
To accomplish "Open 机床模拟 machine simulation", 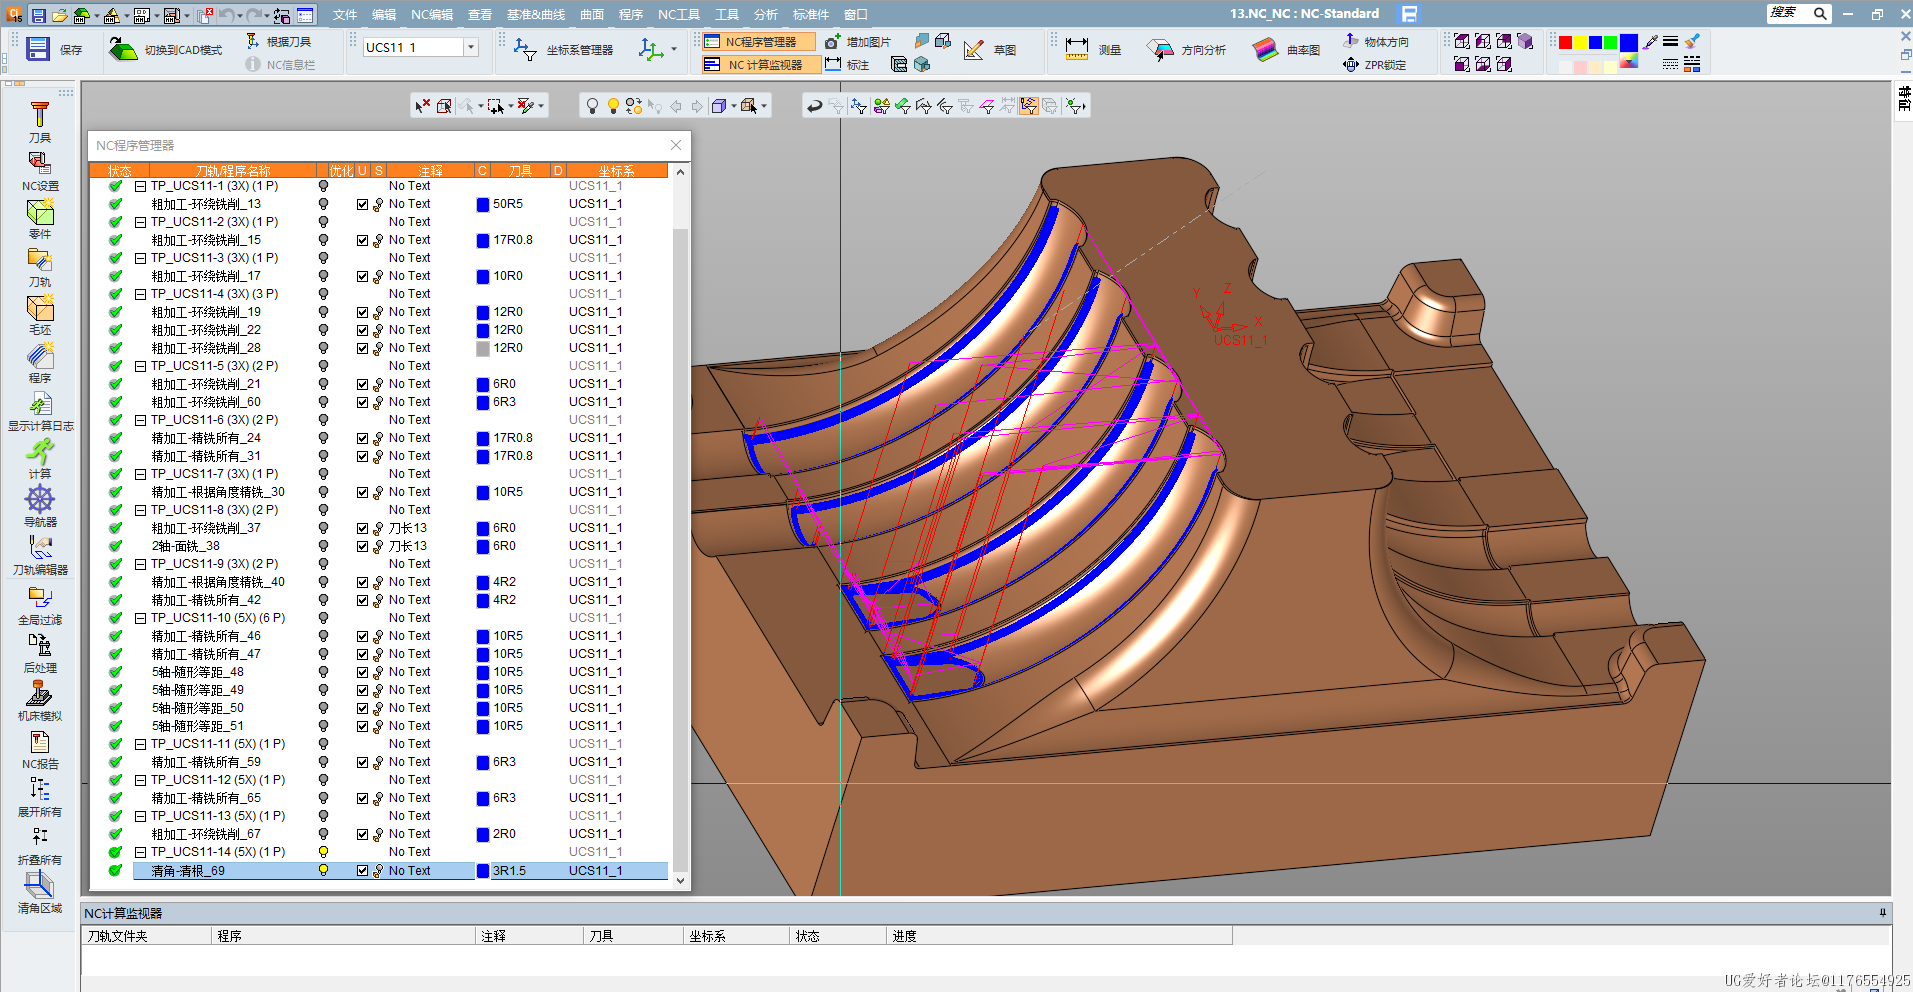I will tap(40, 701).
